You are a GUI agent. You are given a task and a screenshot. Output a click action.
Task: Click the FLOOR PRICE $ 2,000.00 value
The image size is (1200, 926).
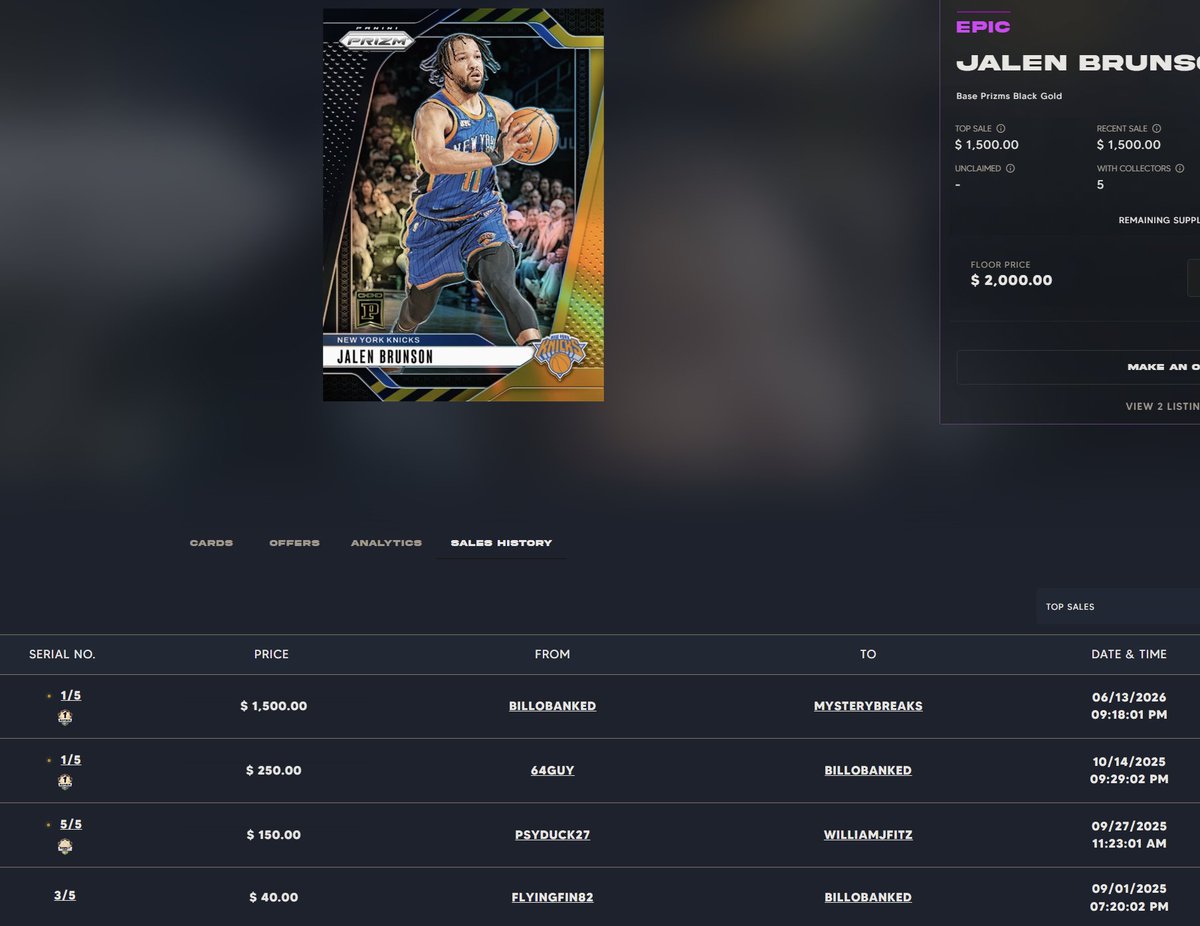point(1011,281)
